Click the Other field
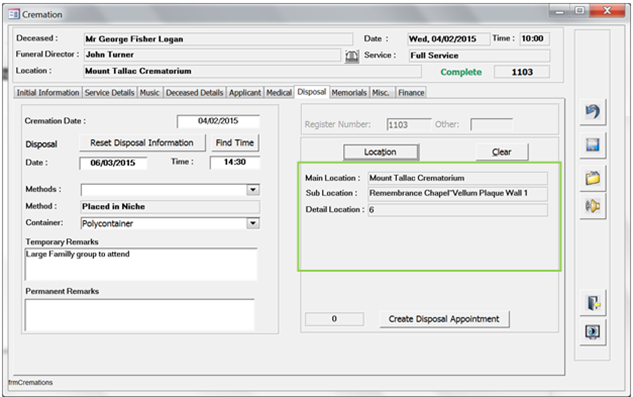Image resolution: width=633 pixels, height=397 pixels. tap(491, 124)
